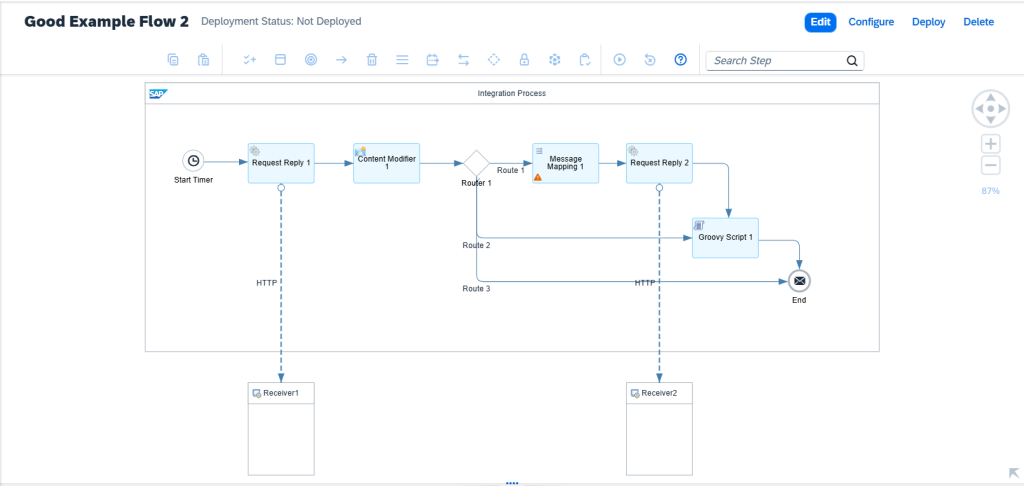Click the Route 2 label
Screen dimensions: 1024x486
[476, 246]
